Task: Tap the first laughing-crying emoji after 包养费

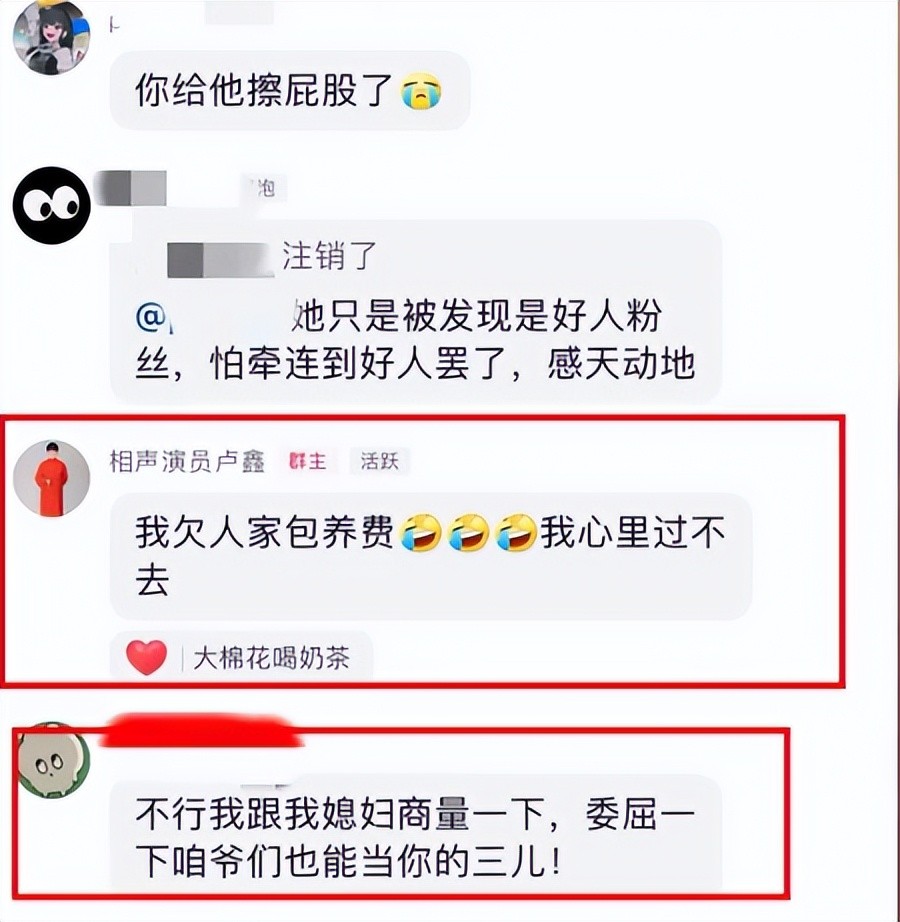Action: [421, 532]
